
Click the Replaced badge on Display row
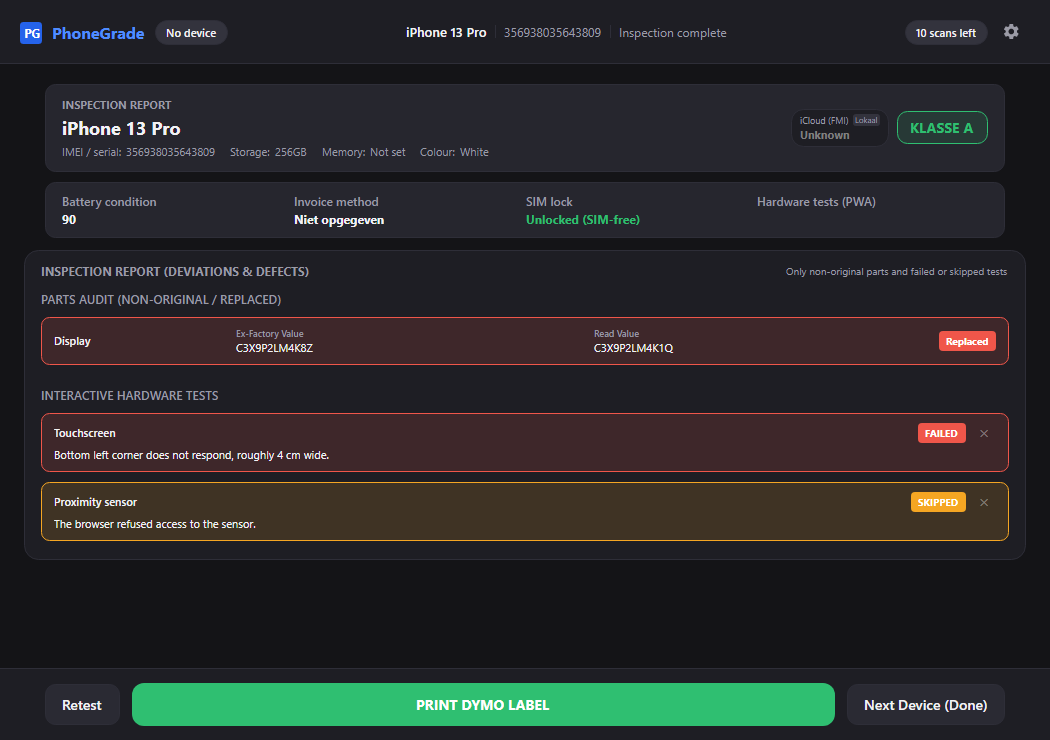pyautogui.click(x=966, y=342)
